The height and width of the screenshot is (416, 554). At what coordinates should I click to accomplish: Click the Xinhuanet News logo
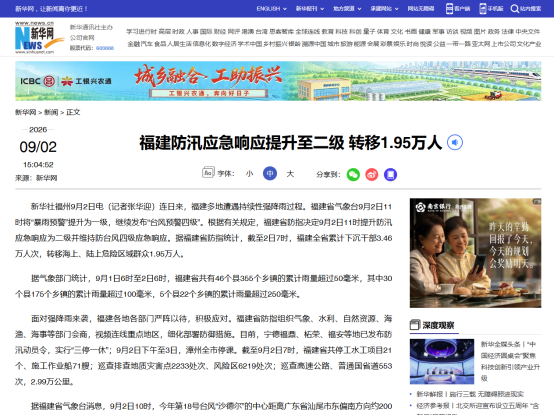[39, 37]
